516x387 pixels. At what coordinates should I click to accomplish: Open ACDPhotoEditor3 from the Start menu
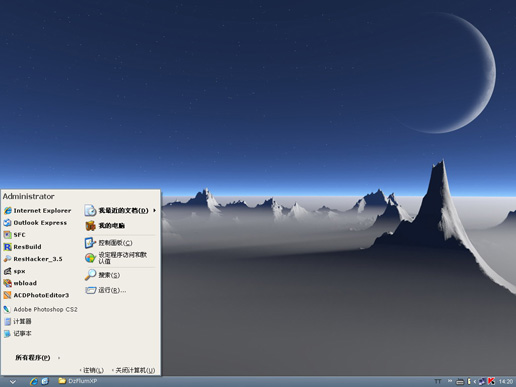[x=36, y=295]
